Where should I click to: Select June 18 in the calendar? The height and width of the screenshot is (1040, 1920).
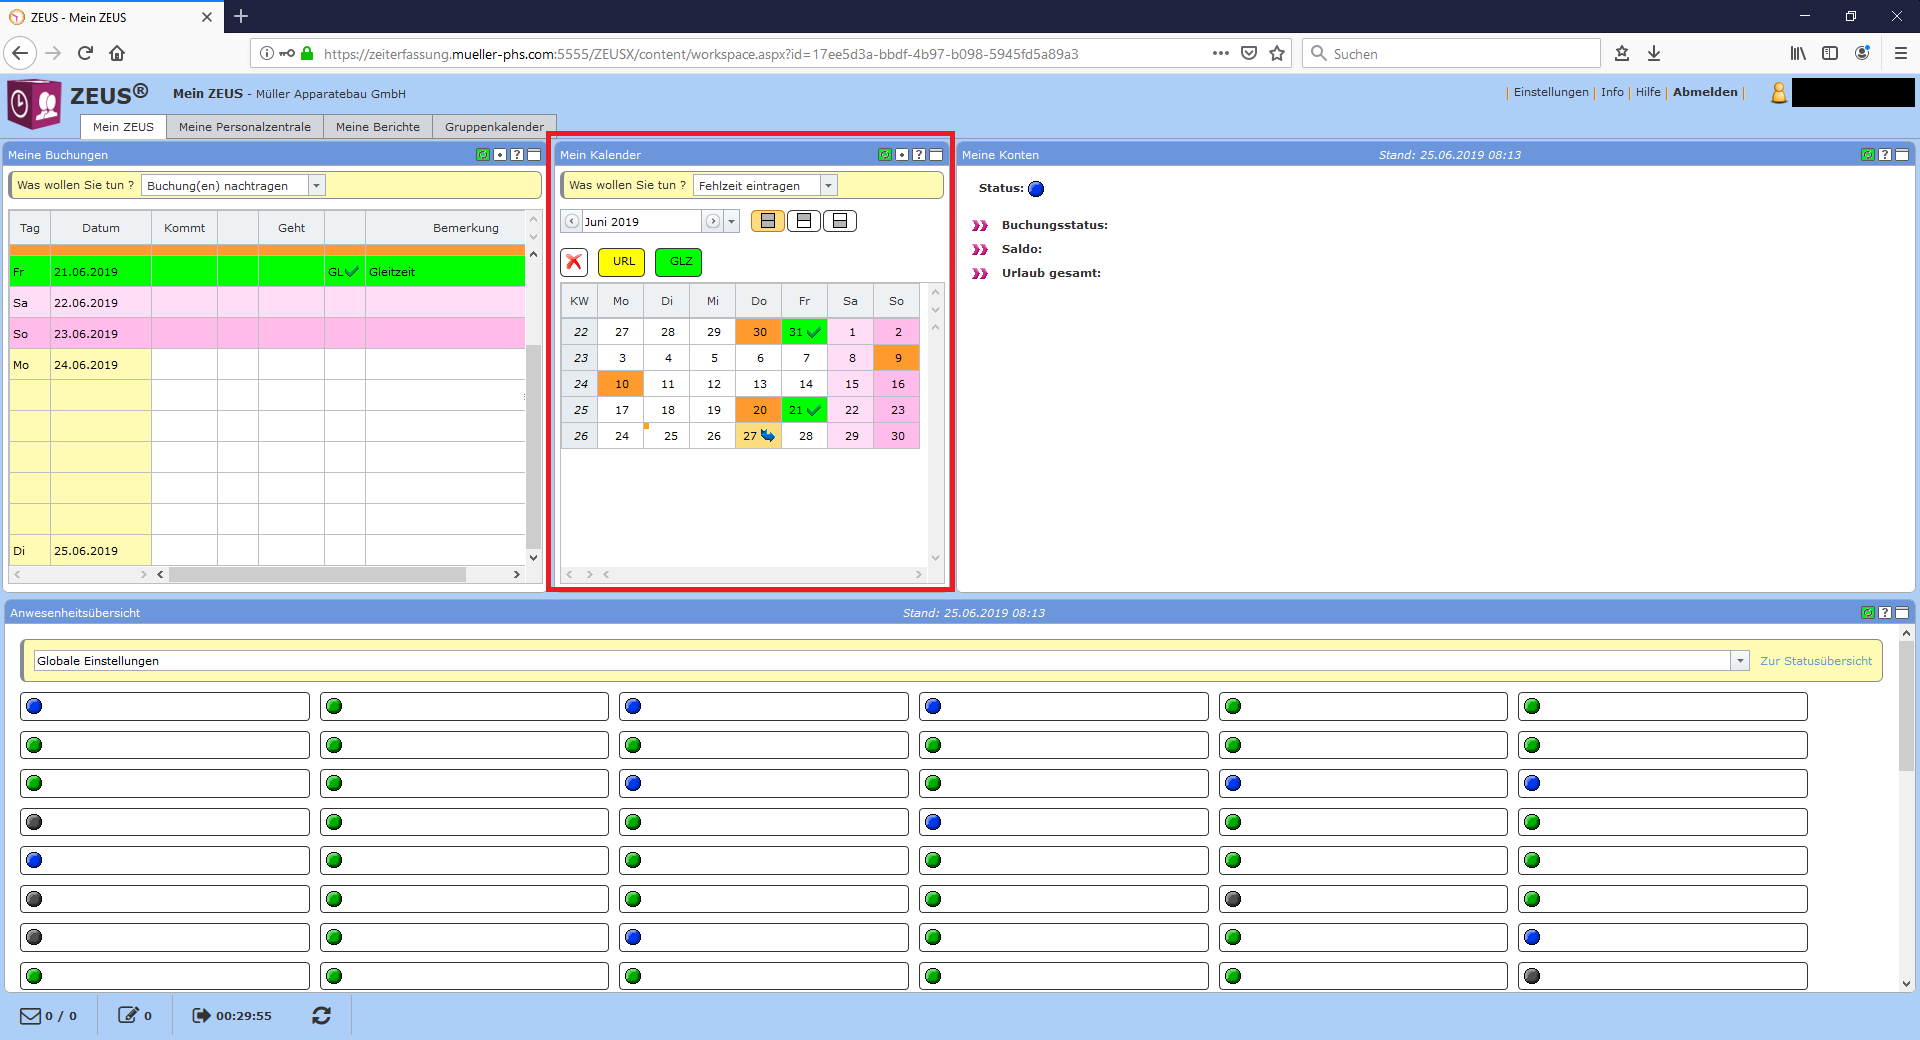pos(668,410)
